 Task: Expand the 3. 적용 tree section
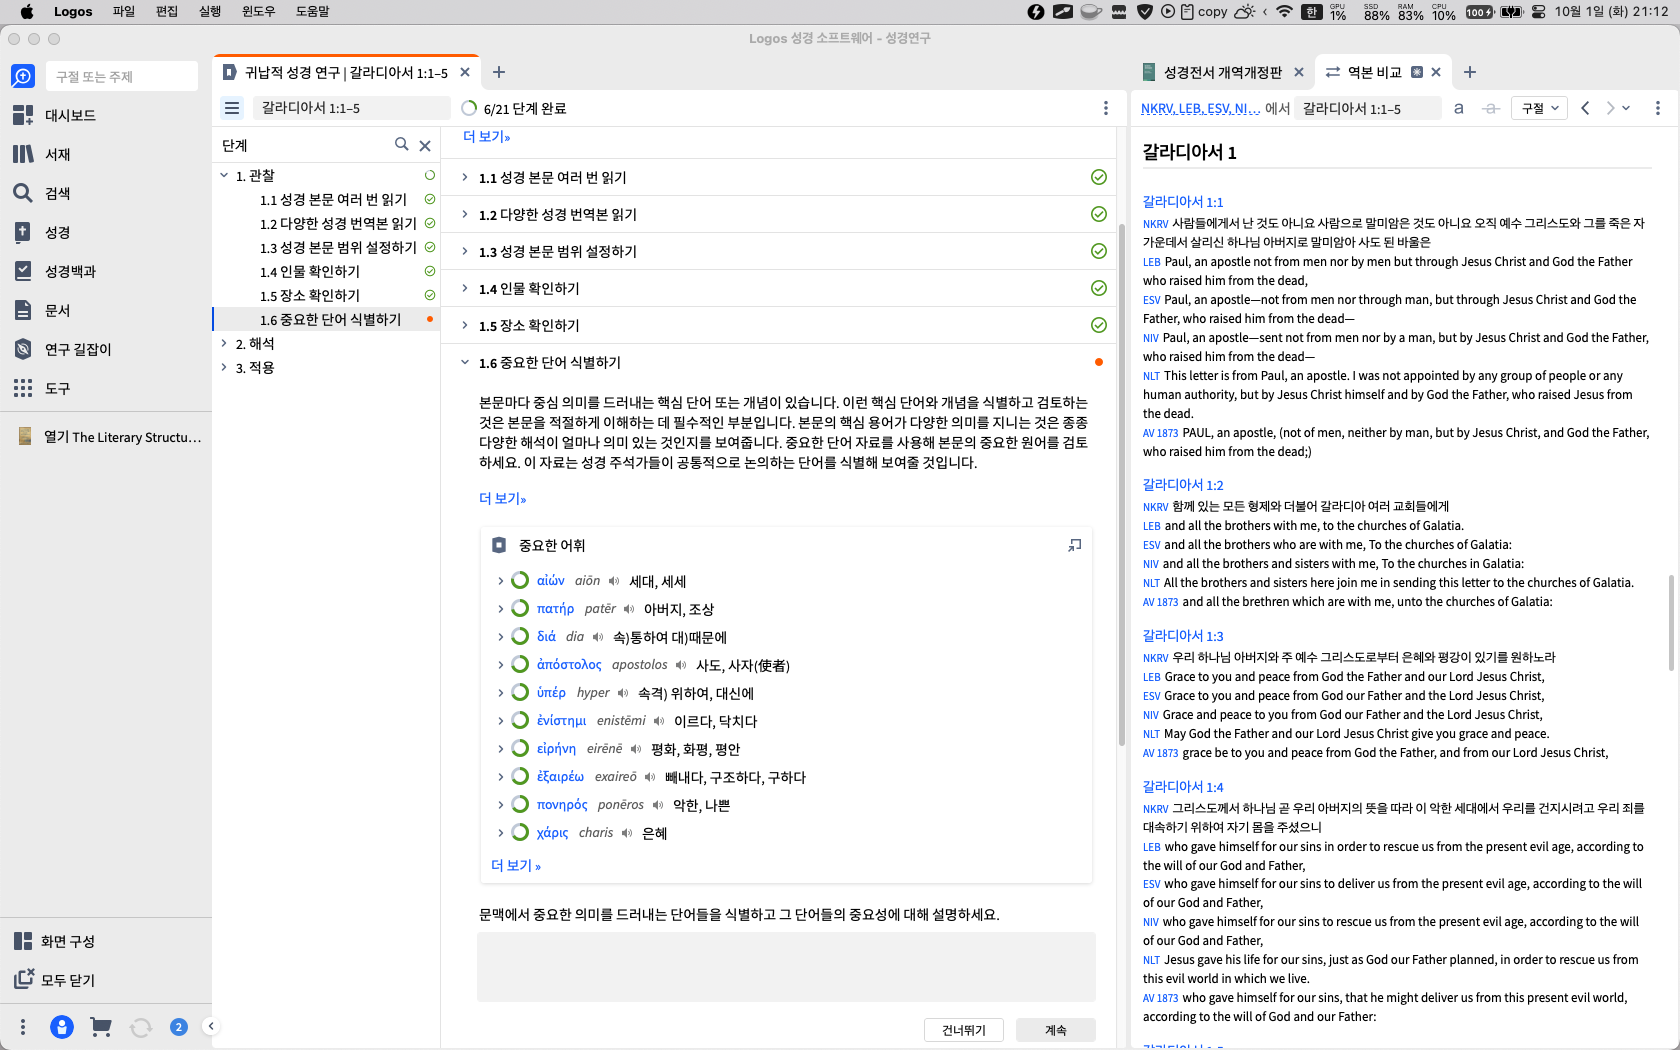point(224,367)
